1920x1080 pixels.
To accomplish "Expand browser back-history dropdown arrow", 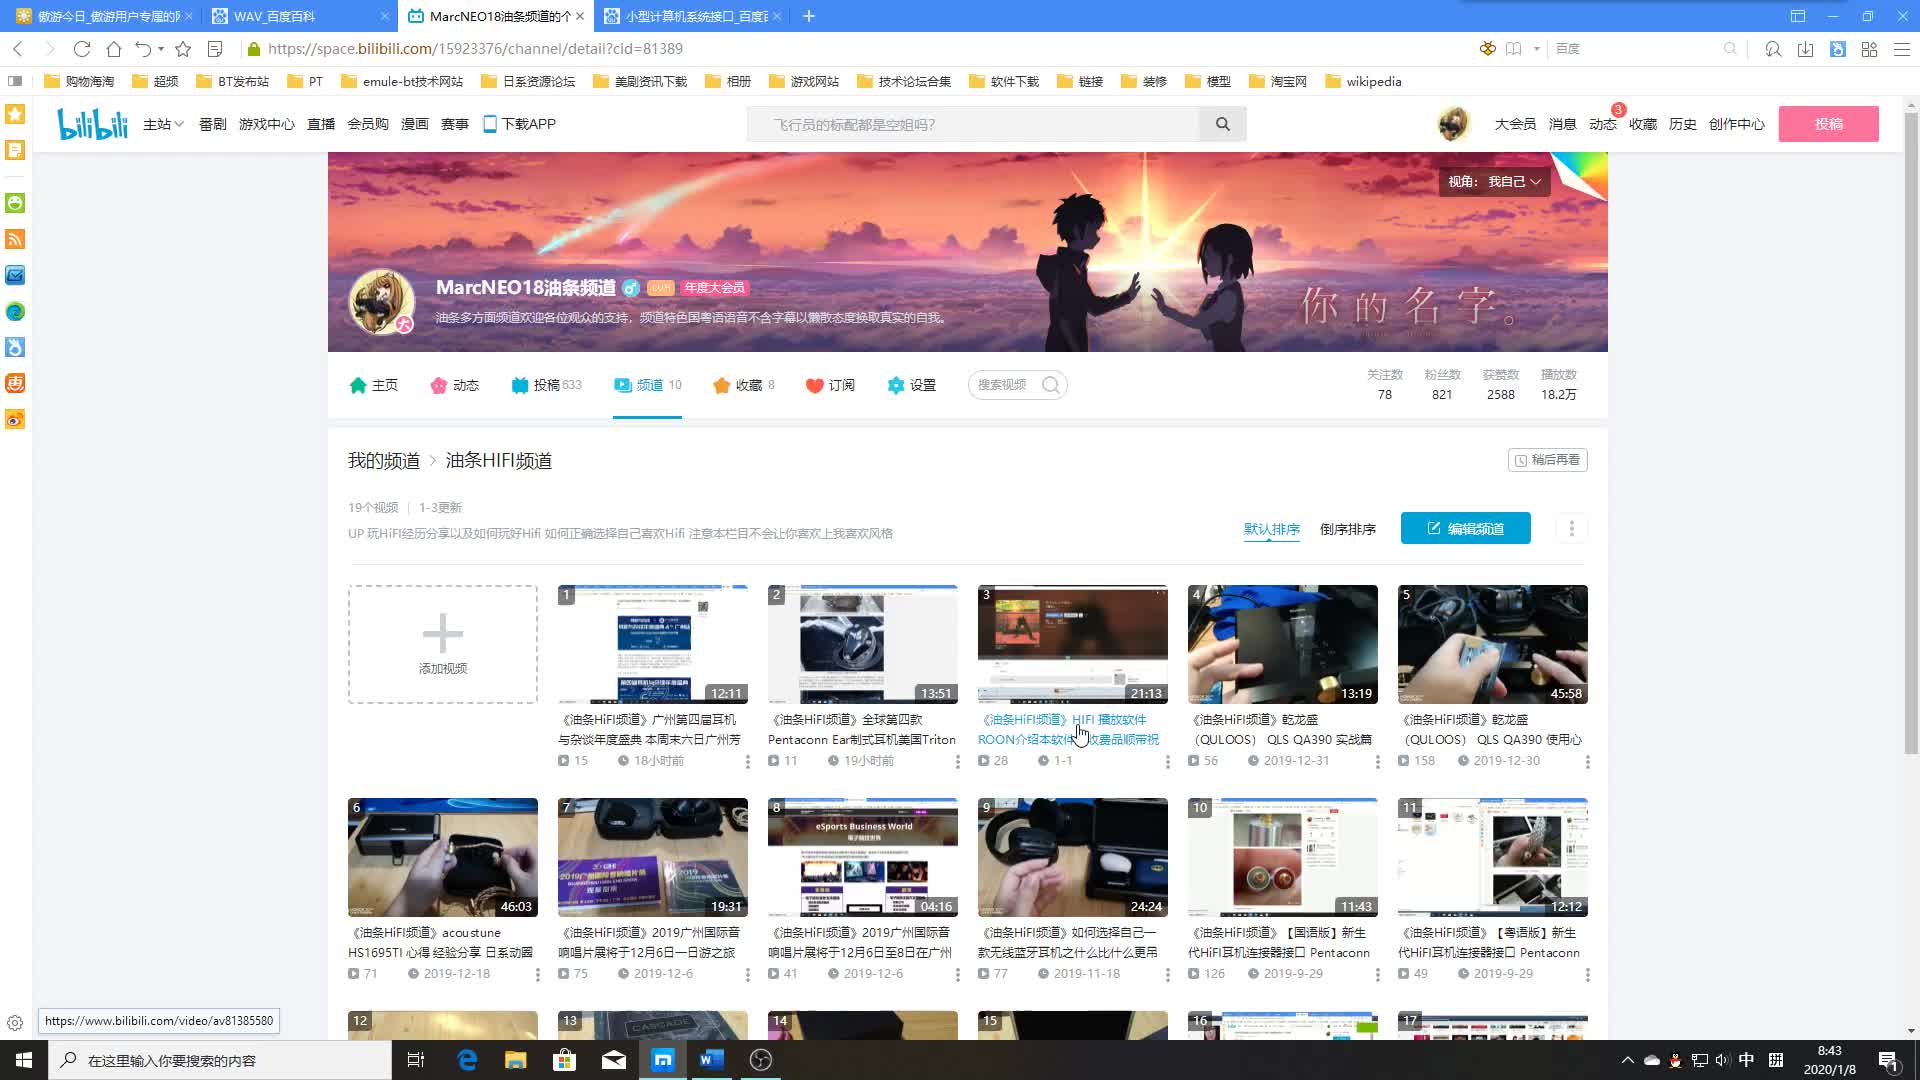I will [x=161, y=49].
